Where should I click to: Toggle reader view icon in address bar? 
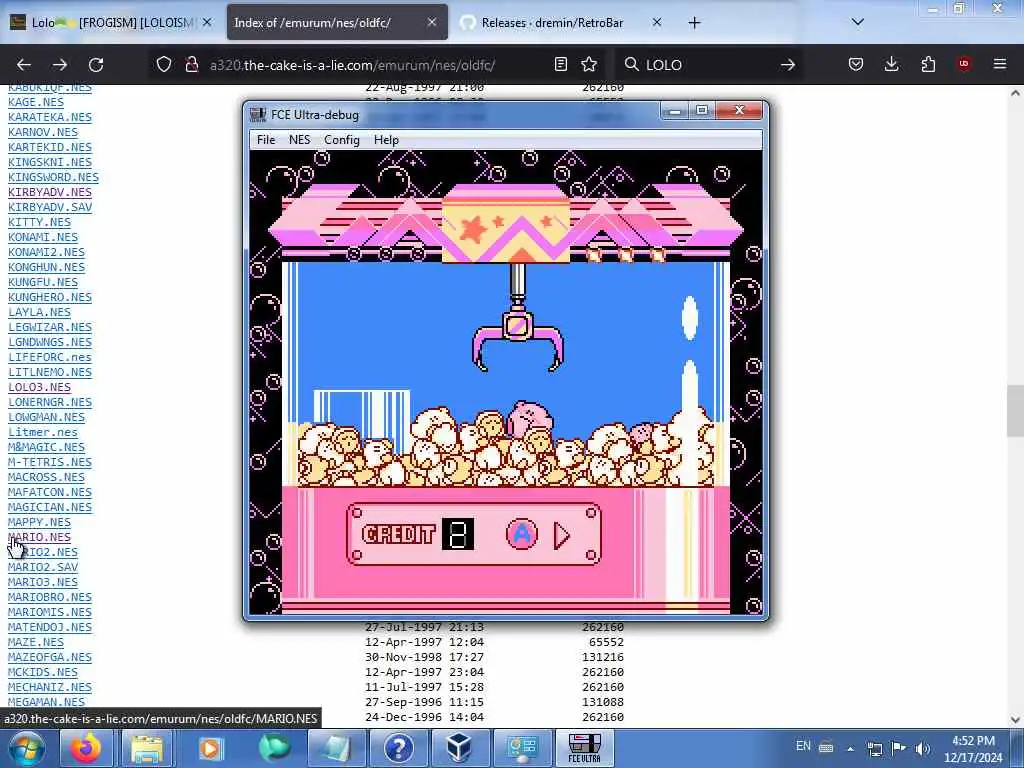pos(560,64)
